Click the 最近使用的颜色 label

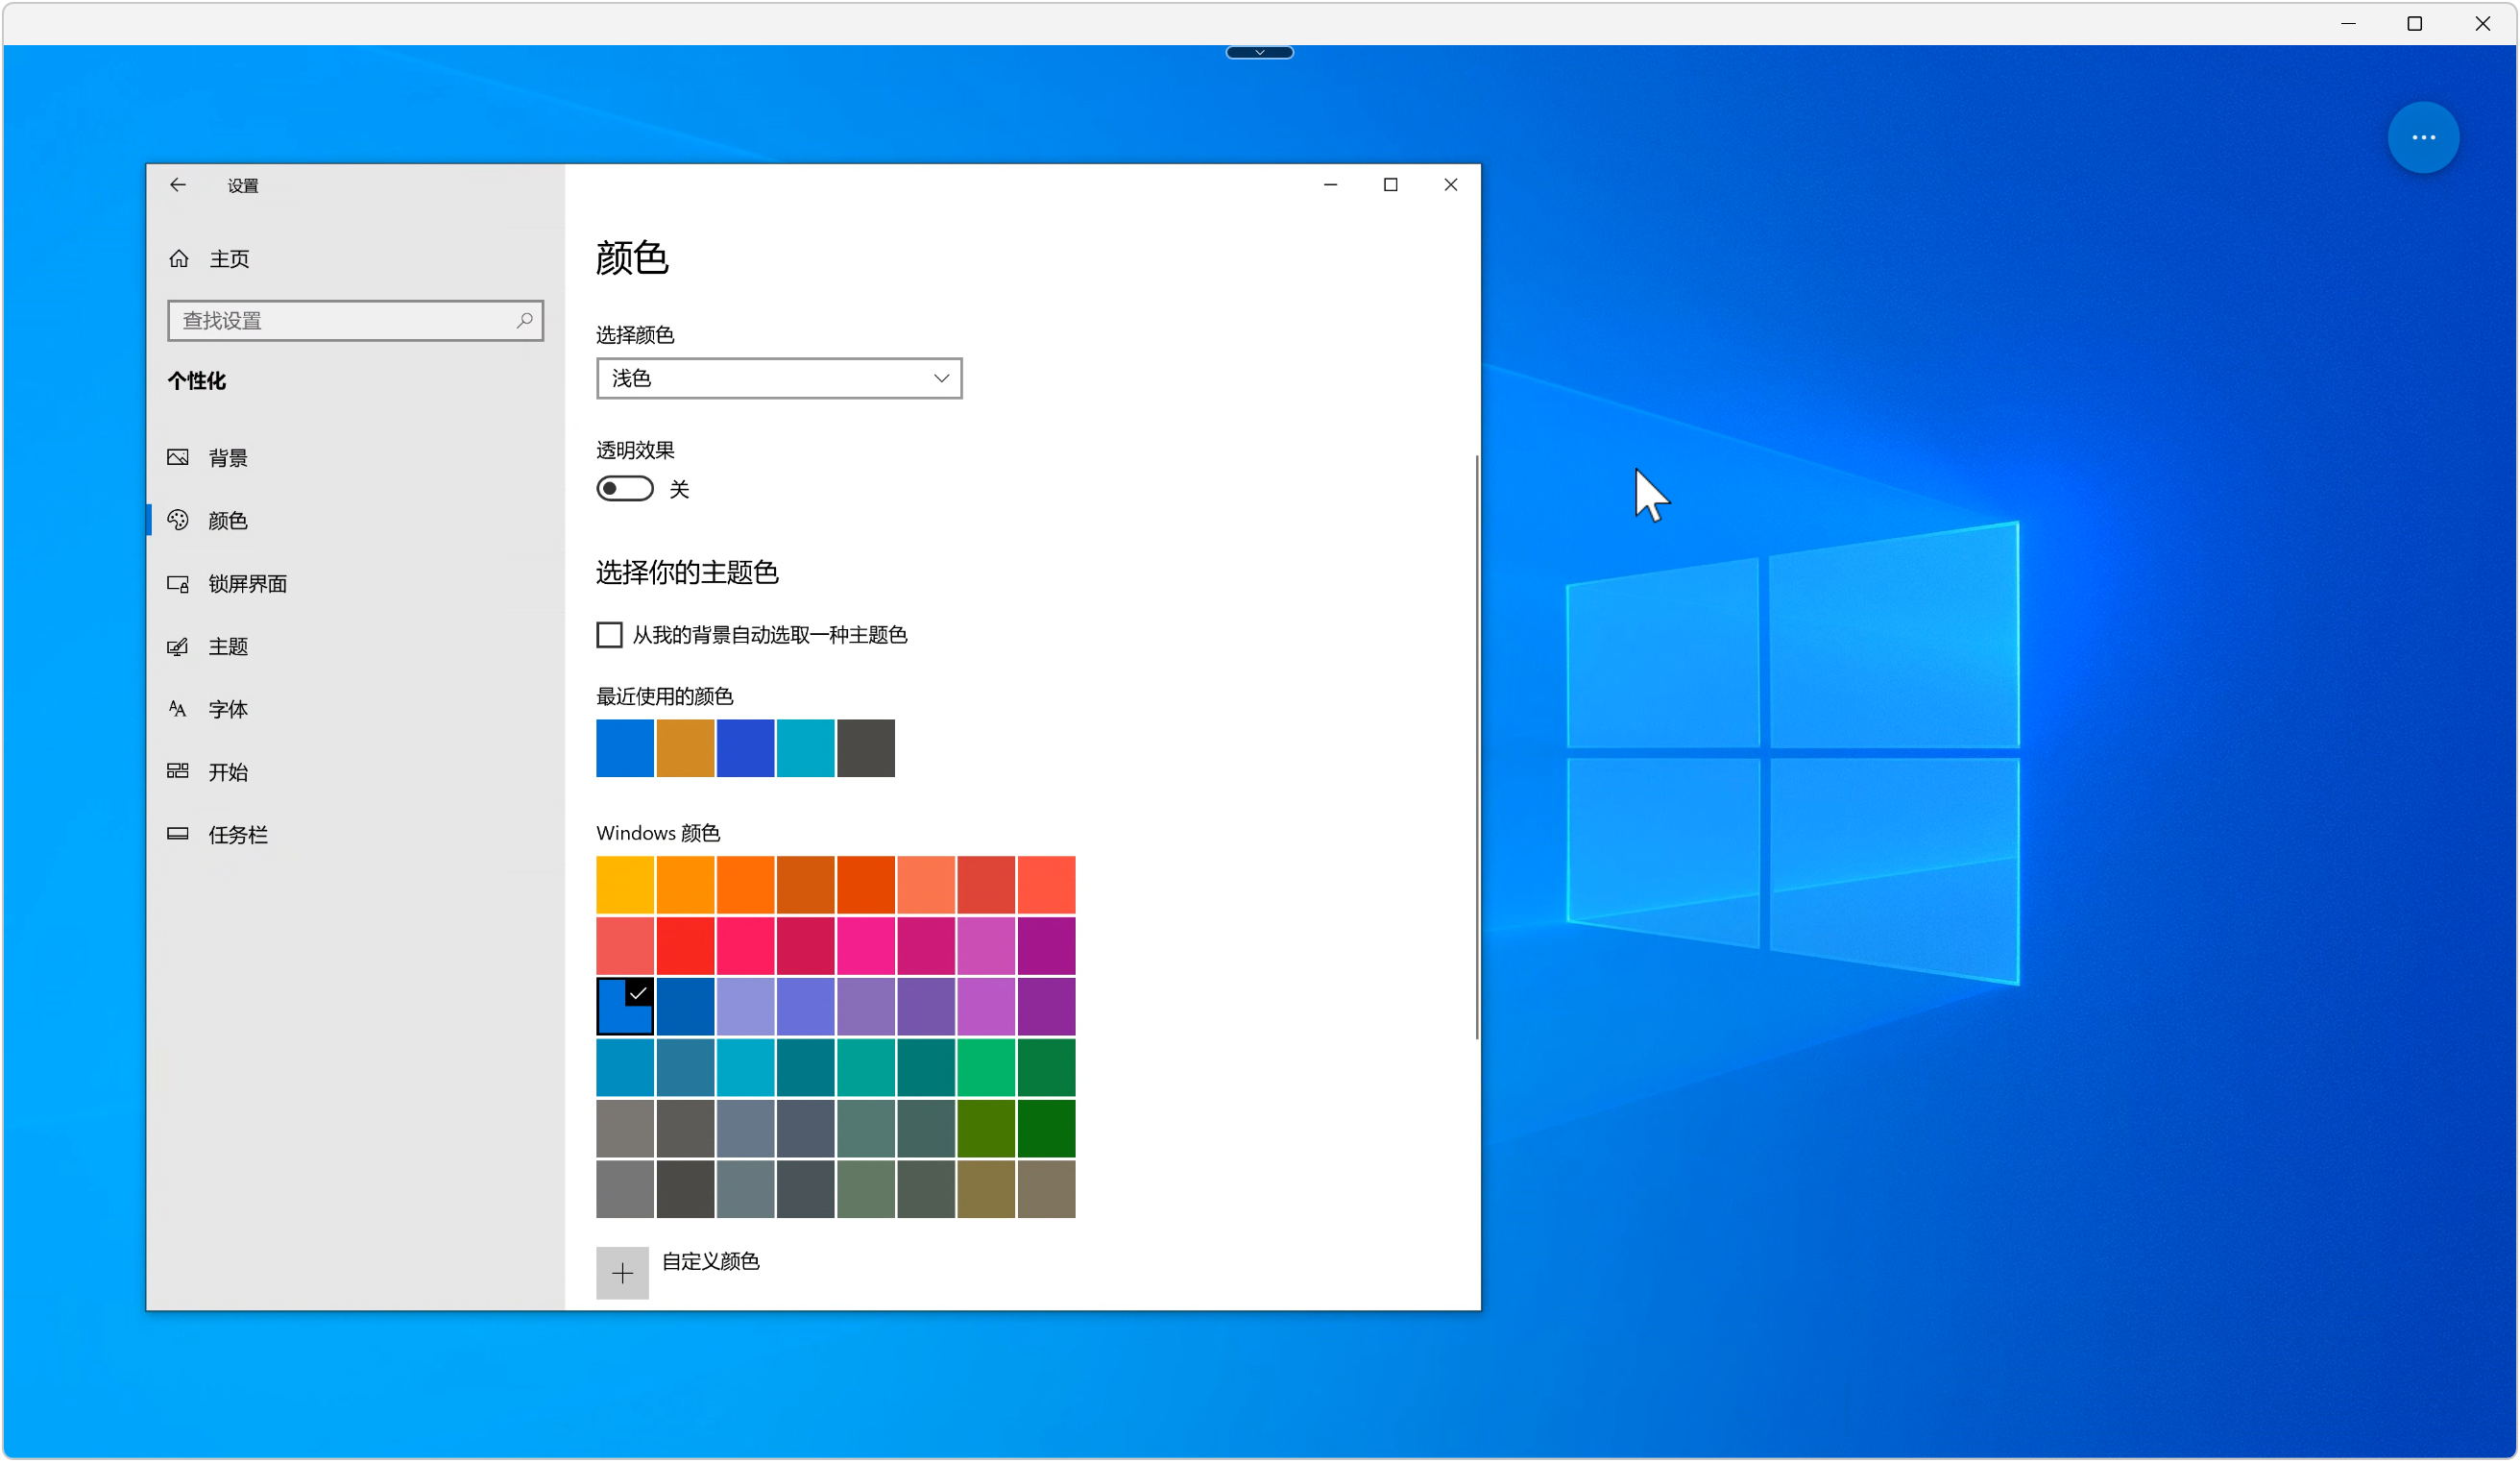click(665, 697)
